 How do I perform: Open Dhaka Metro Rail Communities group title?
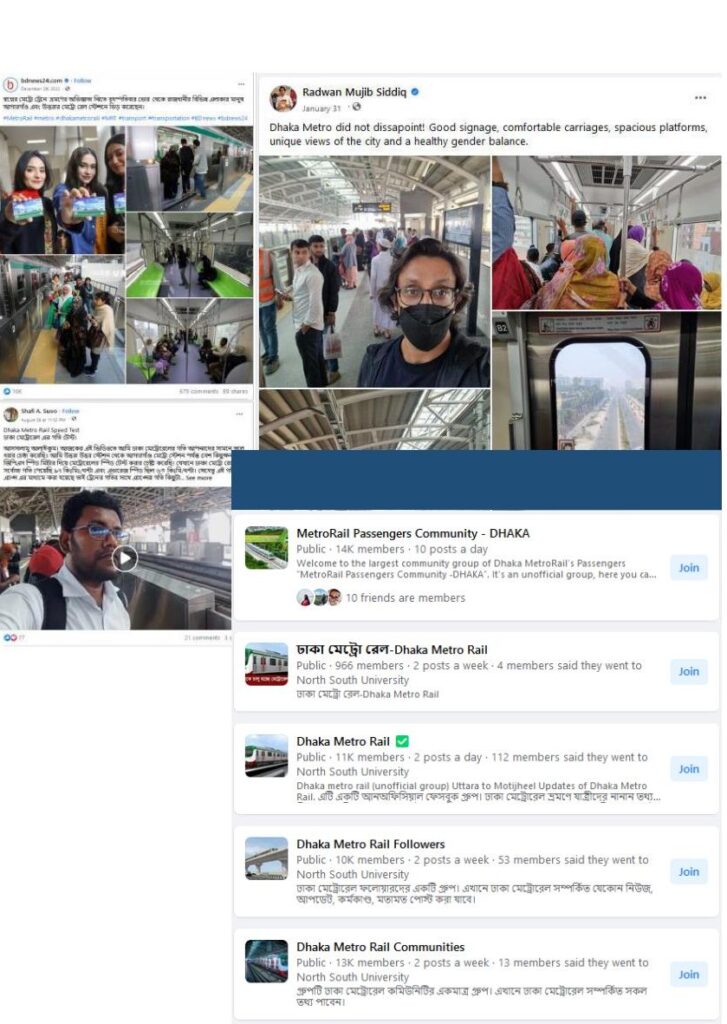[x=380, y=946]
